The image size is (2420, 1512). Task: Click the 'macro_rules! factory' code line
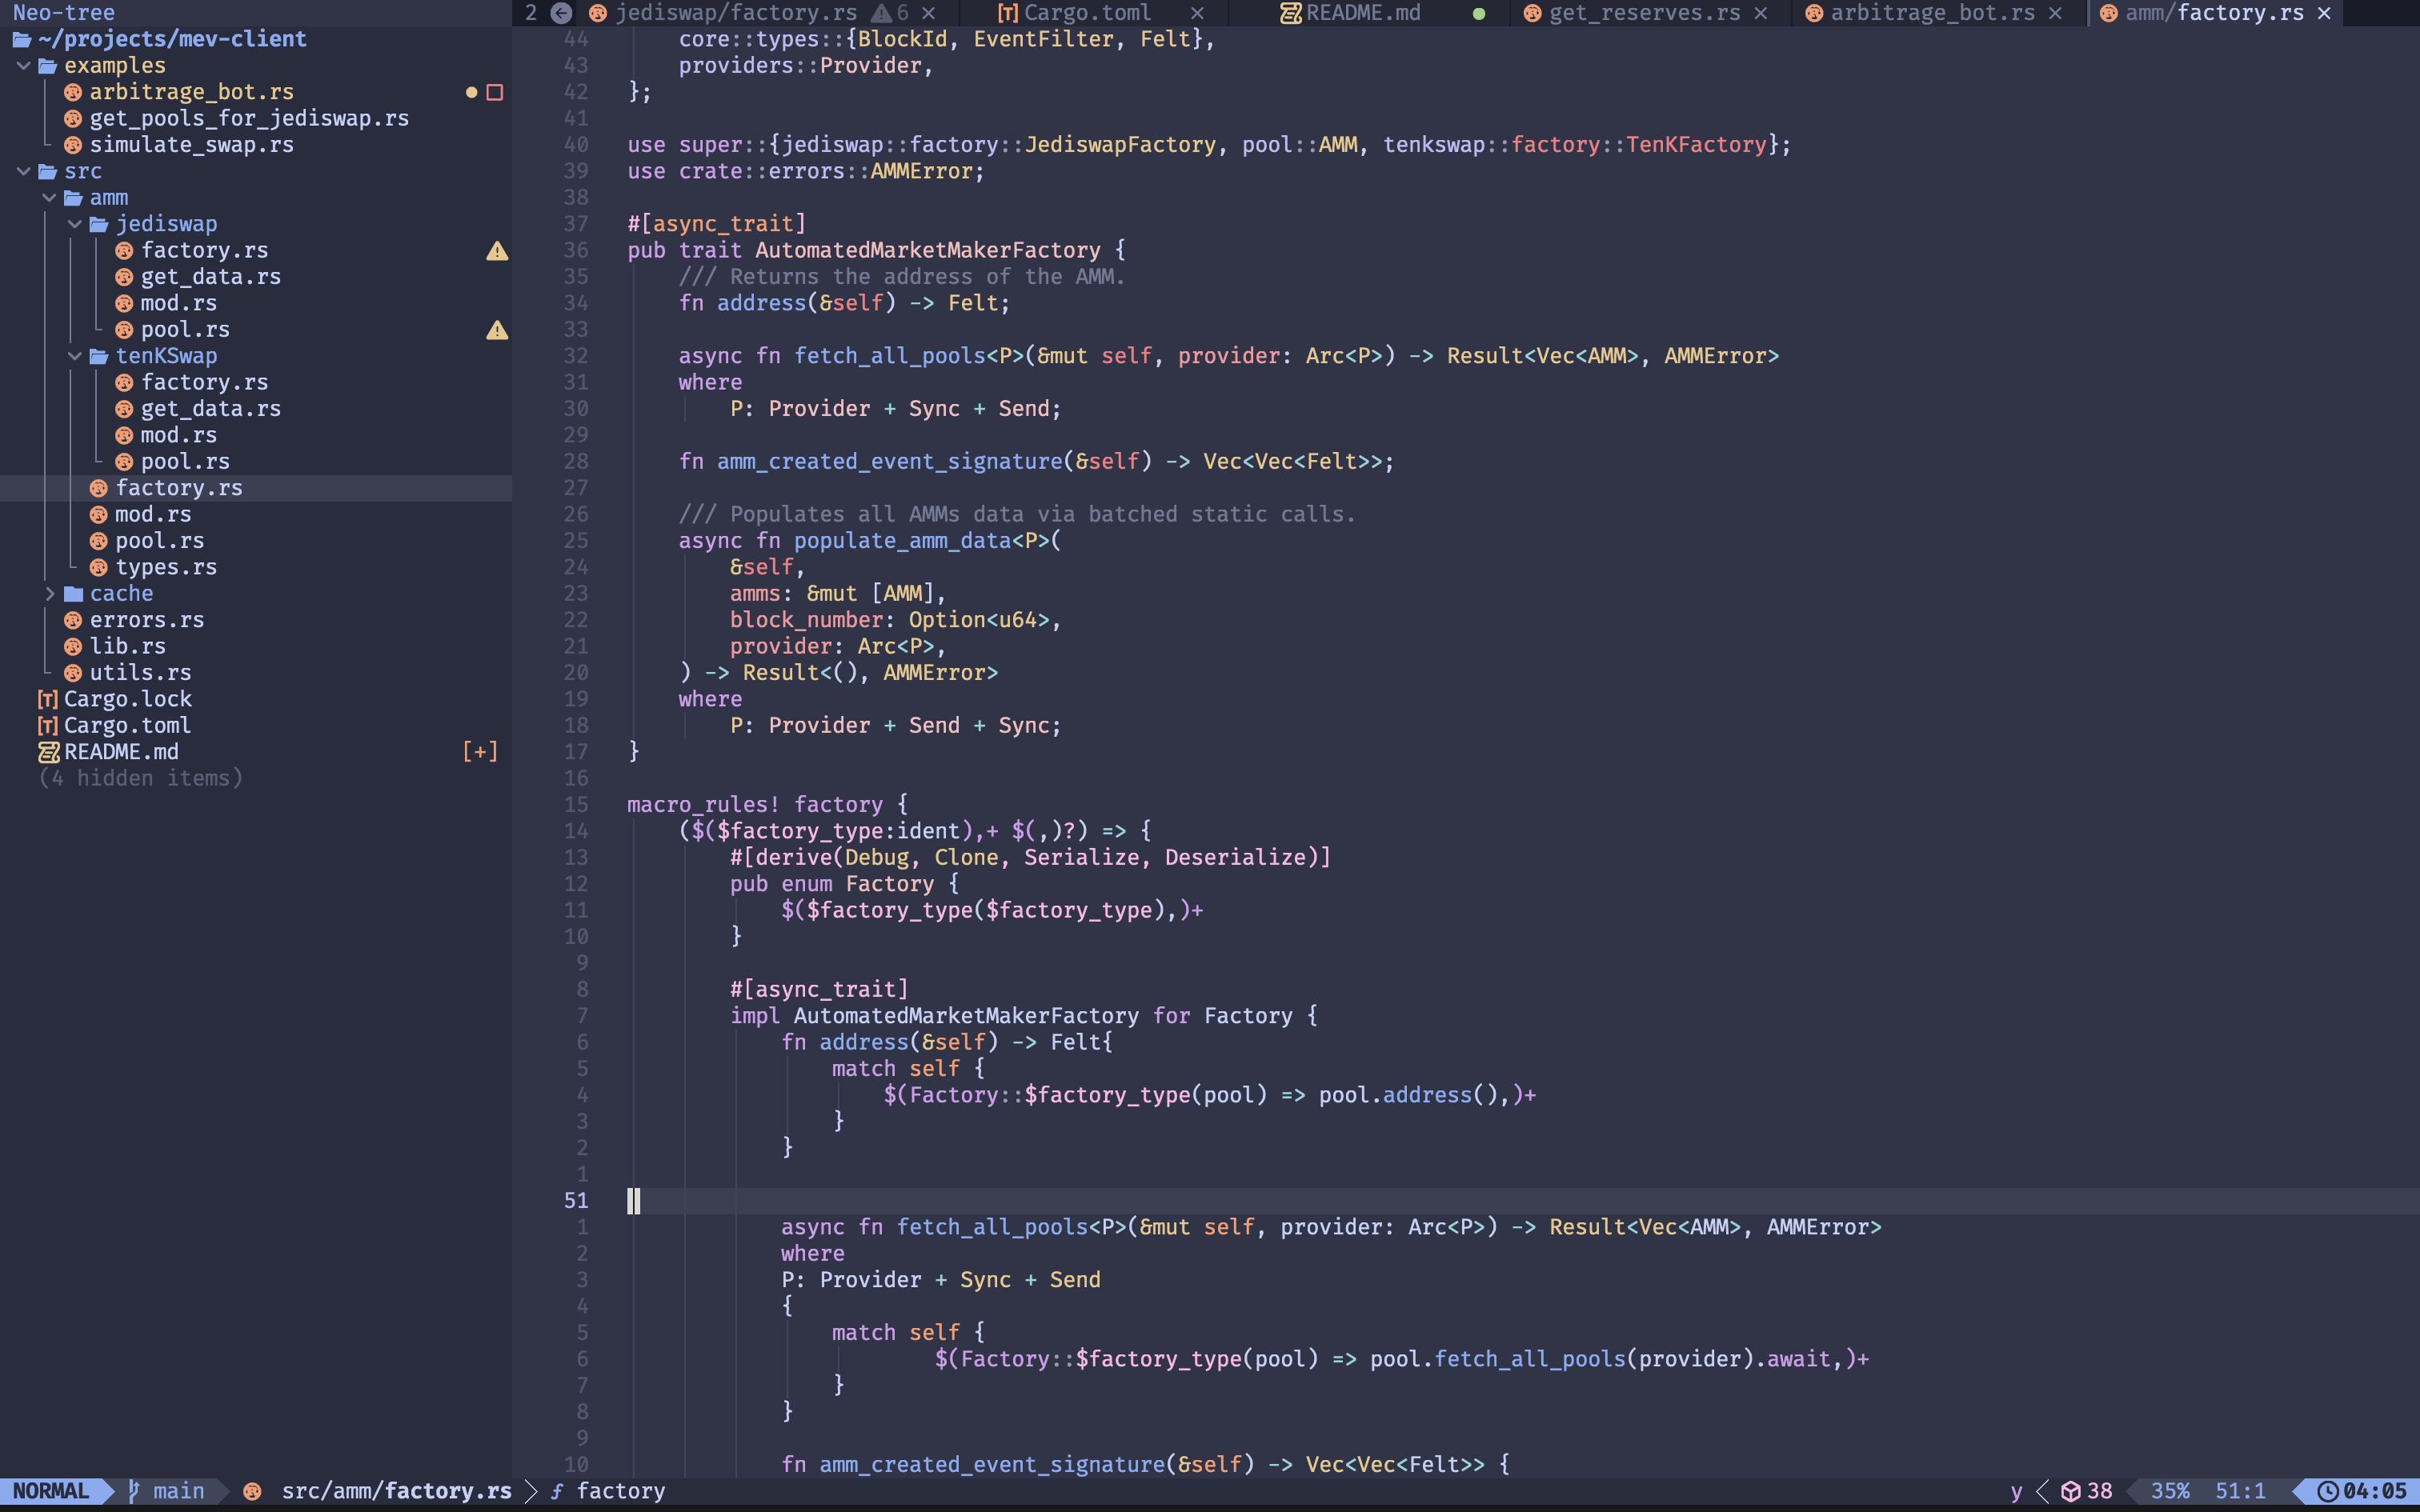click(x=768, y=805)
